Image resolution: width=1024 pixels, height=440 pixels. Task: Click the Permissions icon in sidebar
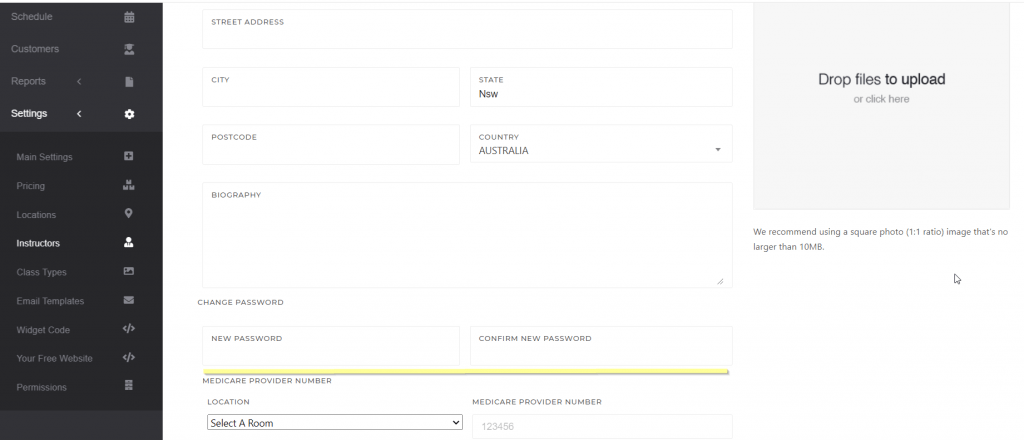[128, 386]
